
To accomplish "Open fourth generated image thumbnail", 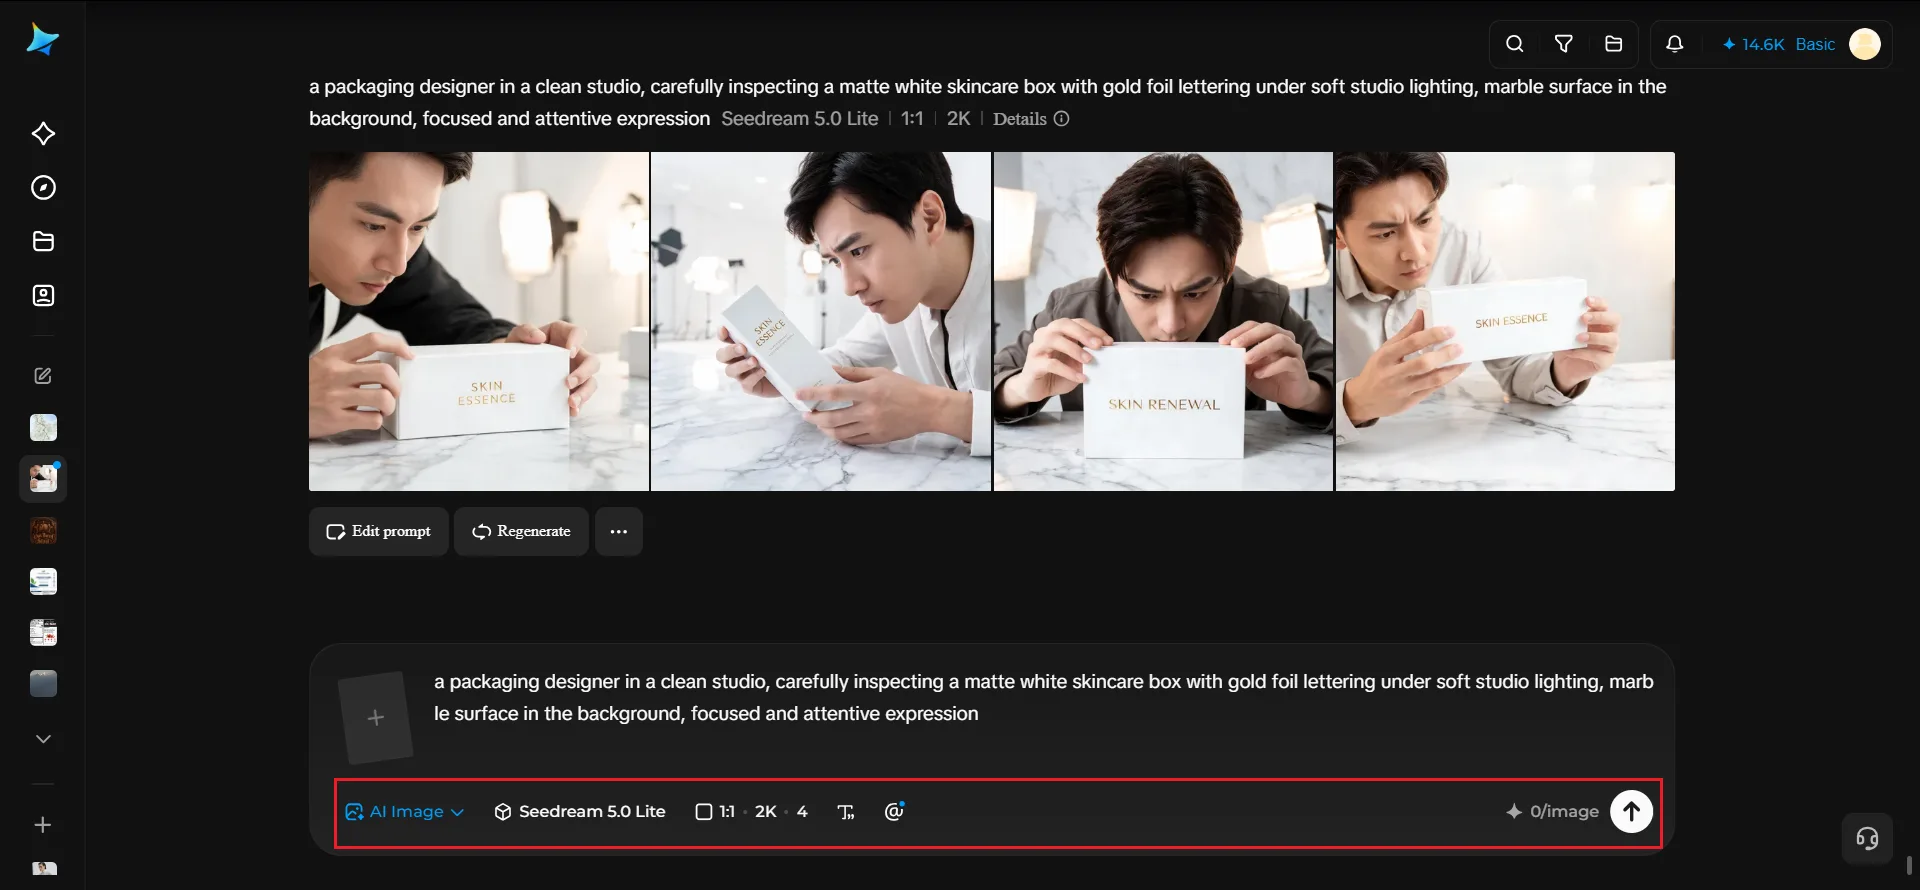I will tap(1505, 321).
